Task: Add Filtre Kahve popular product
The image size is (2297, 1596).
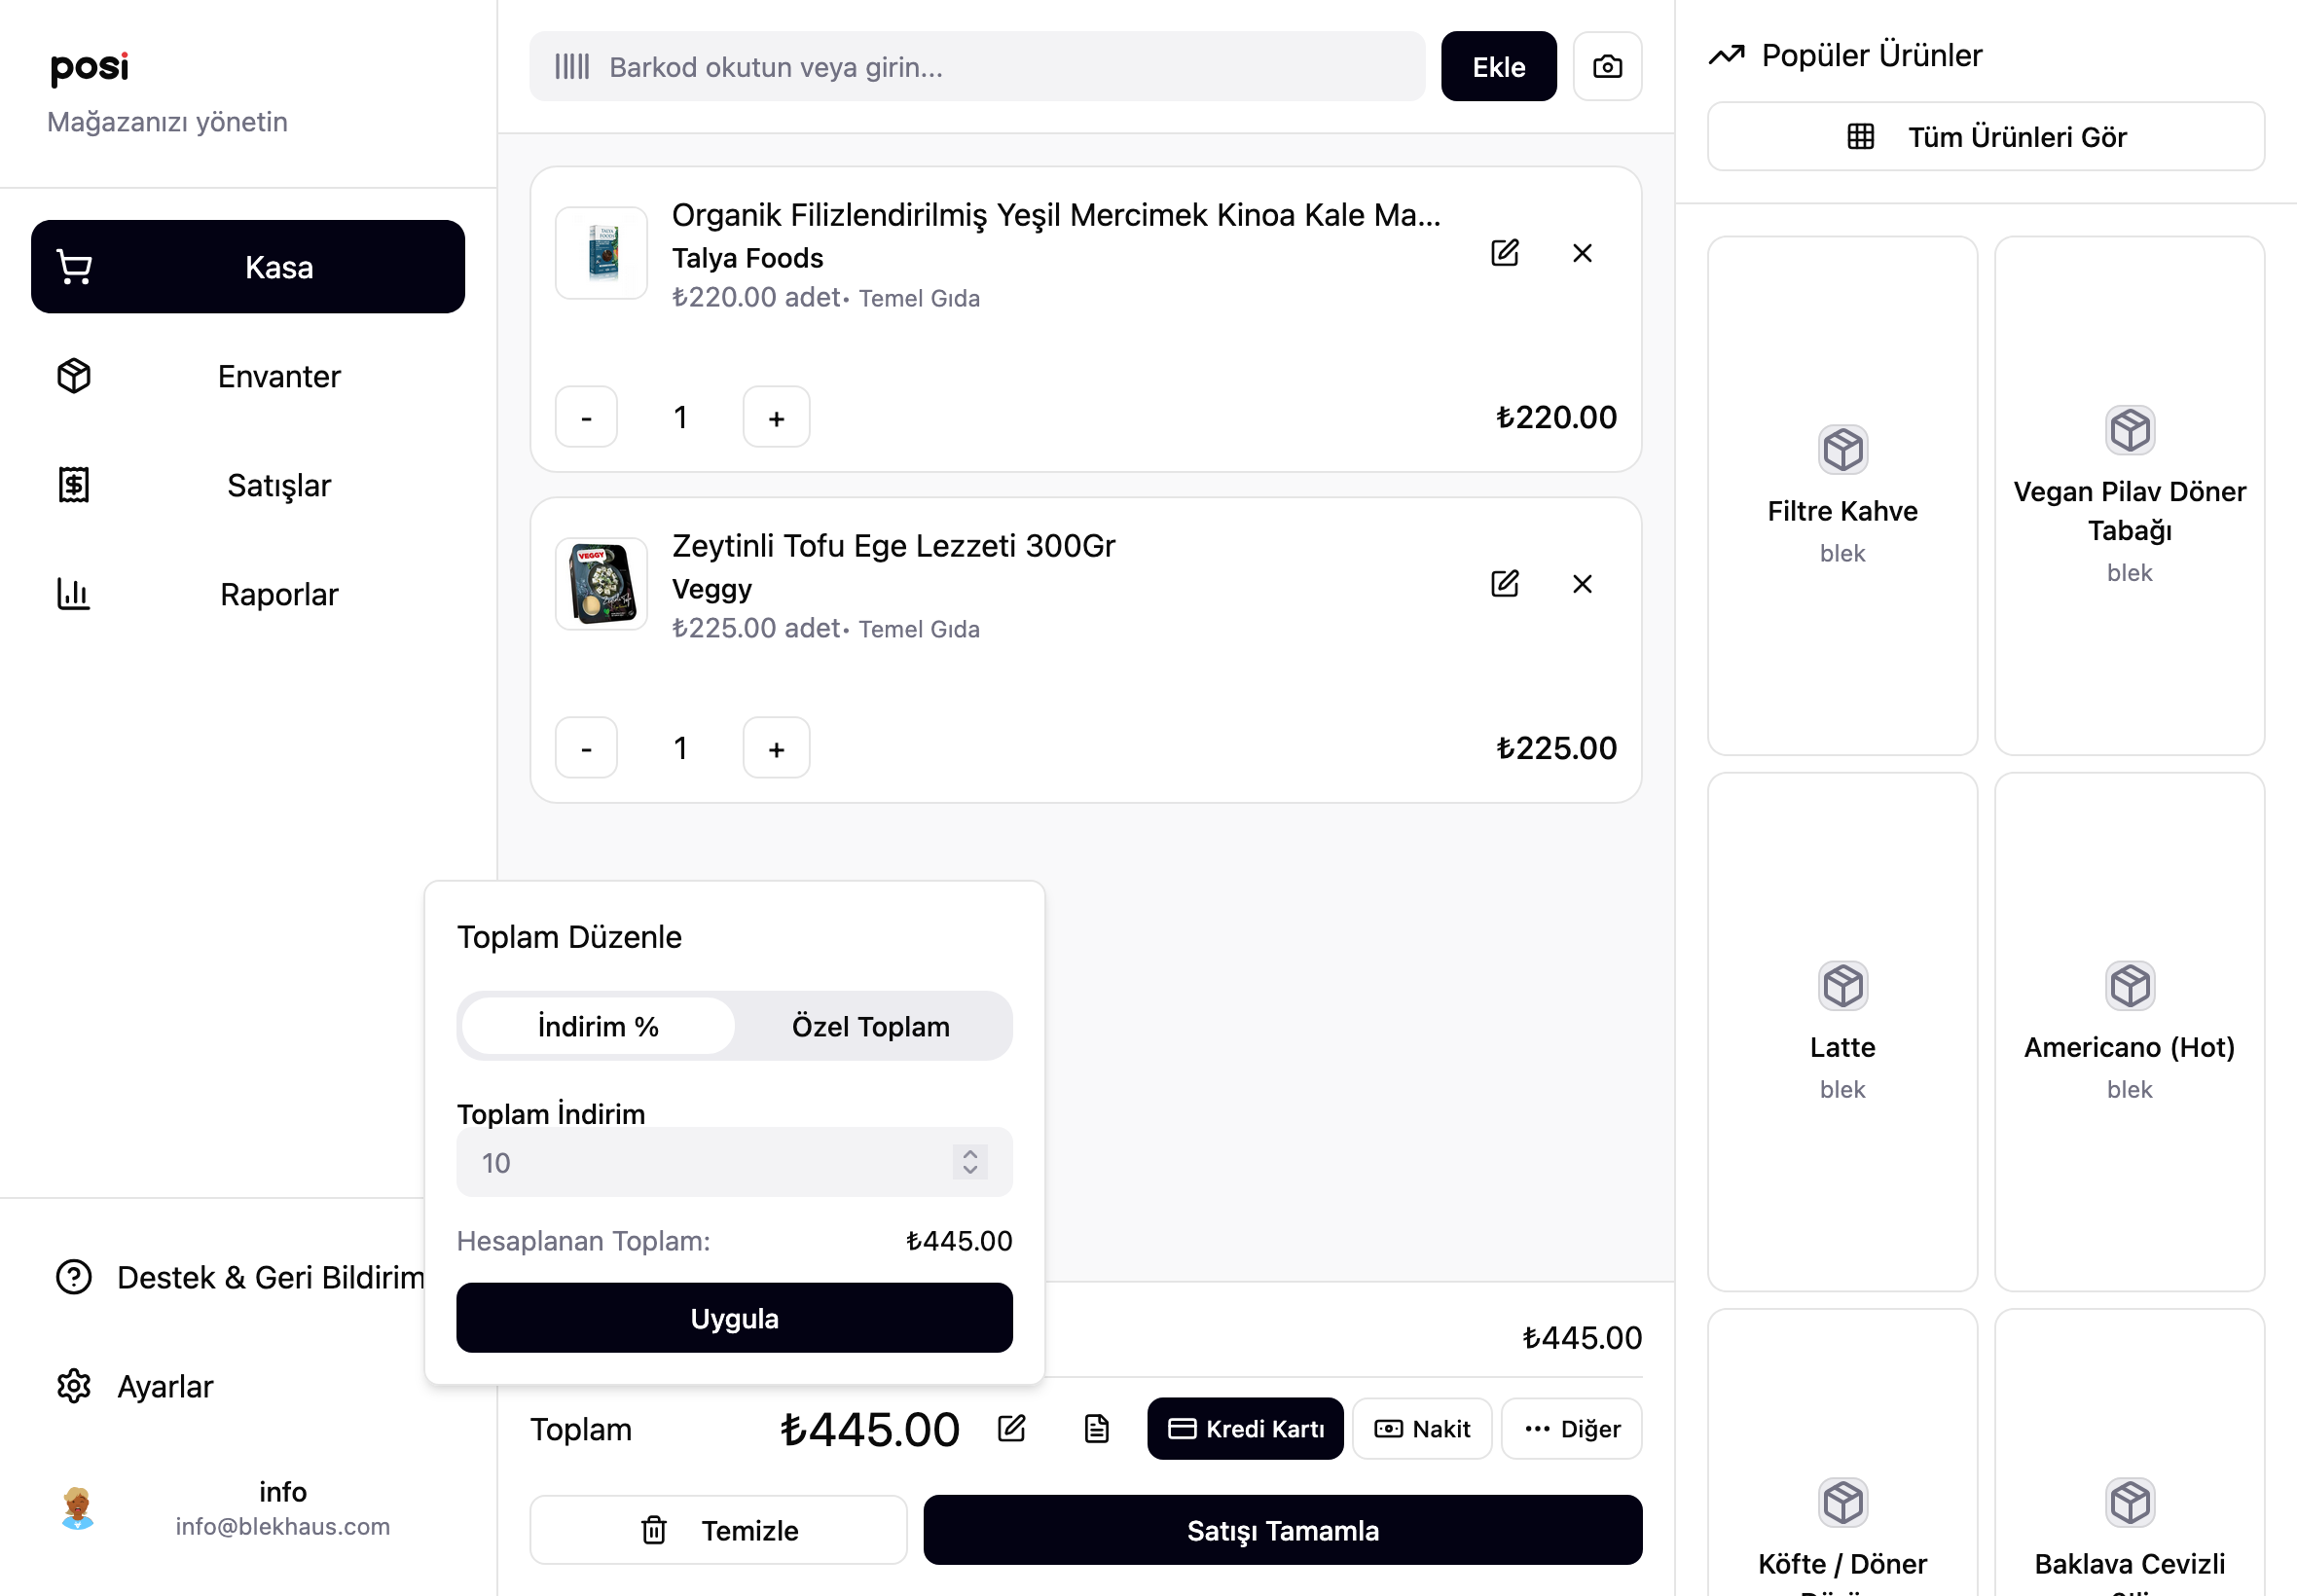Action: coord(1842,495)
